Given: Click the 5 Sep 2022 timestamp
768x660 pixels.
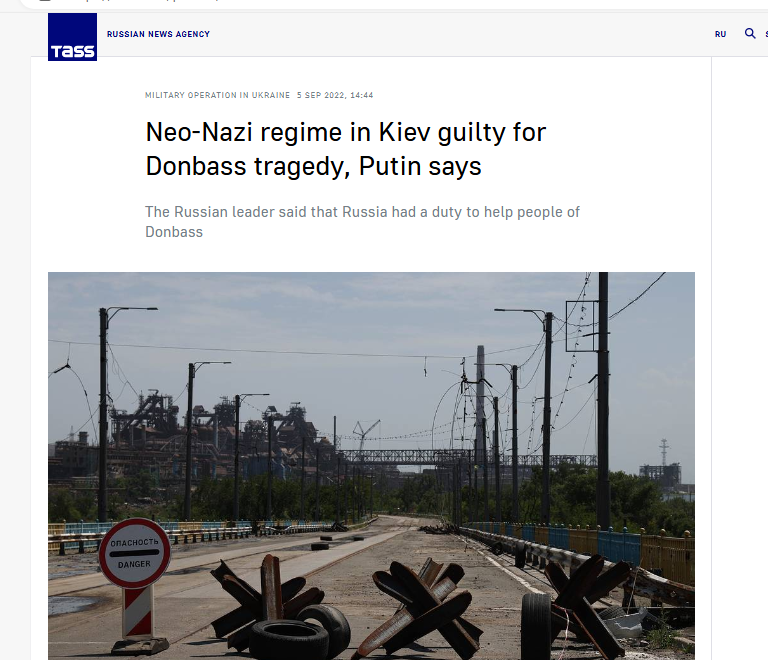Looking at the screenshot, I should [335, 95].
